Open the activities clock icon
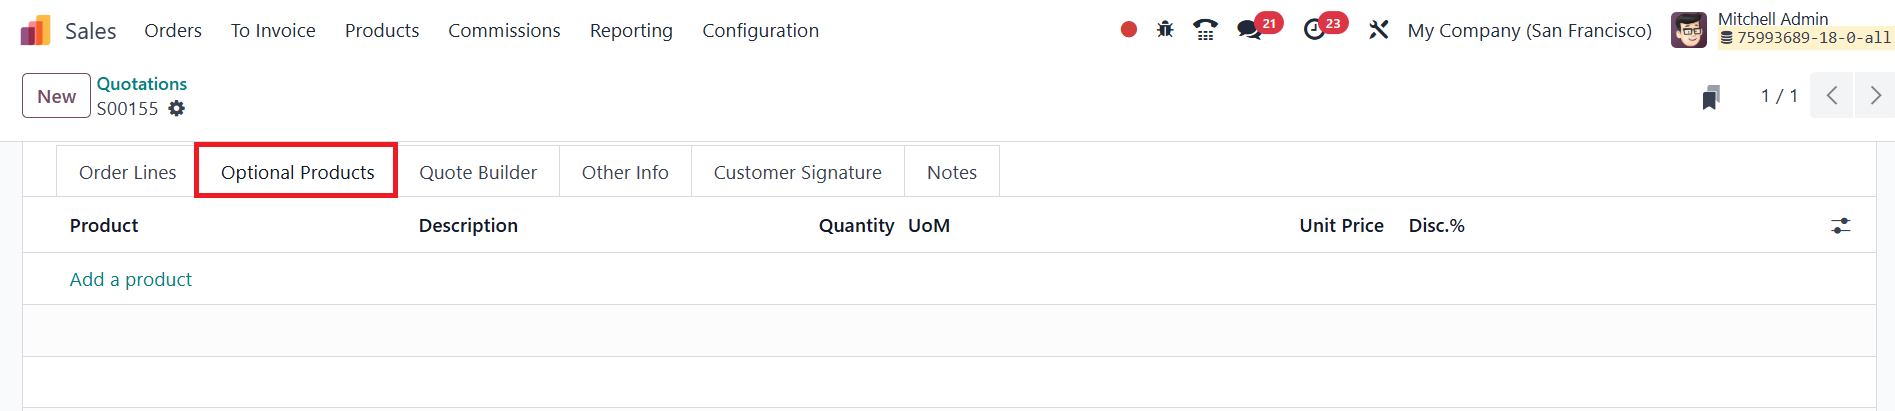 coord(1314,30)
